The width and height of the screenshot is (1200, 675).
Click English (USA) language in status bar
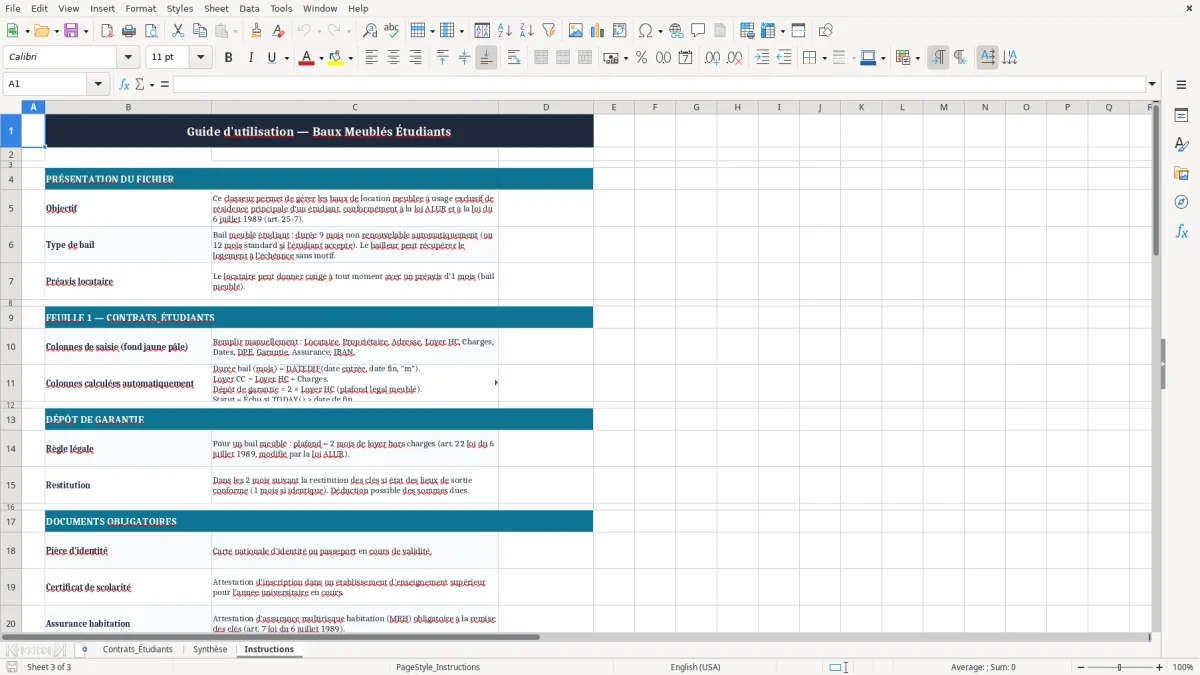(x=695, y=667)
